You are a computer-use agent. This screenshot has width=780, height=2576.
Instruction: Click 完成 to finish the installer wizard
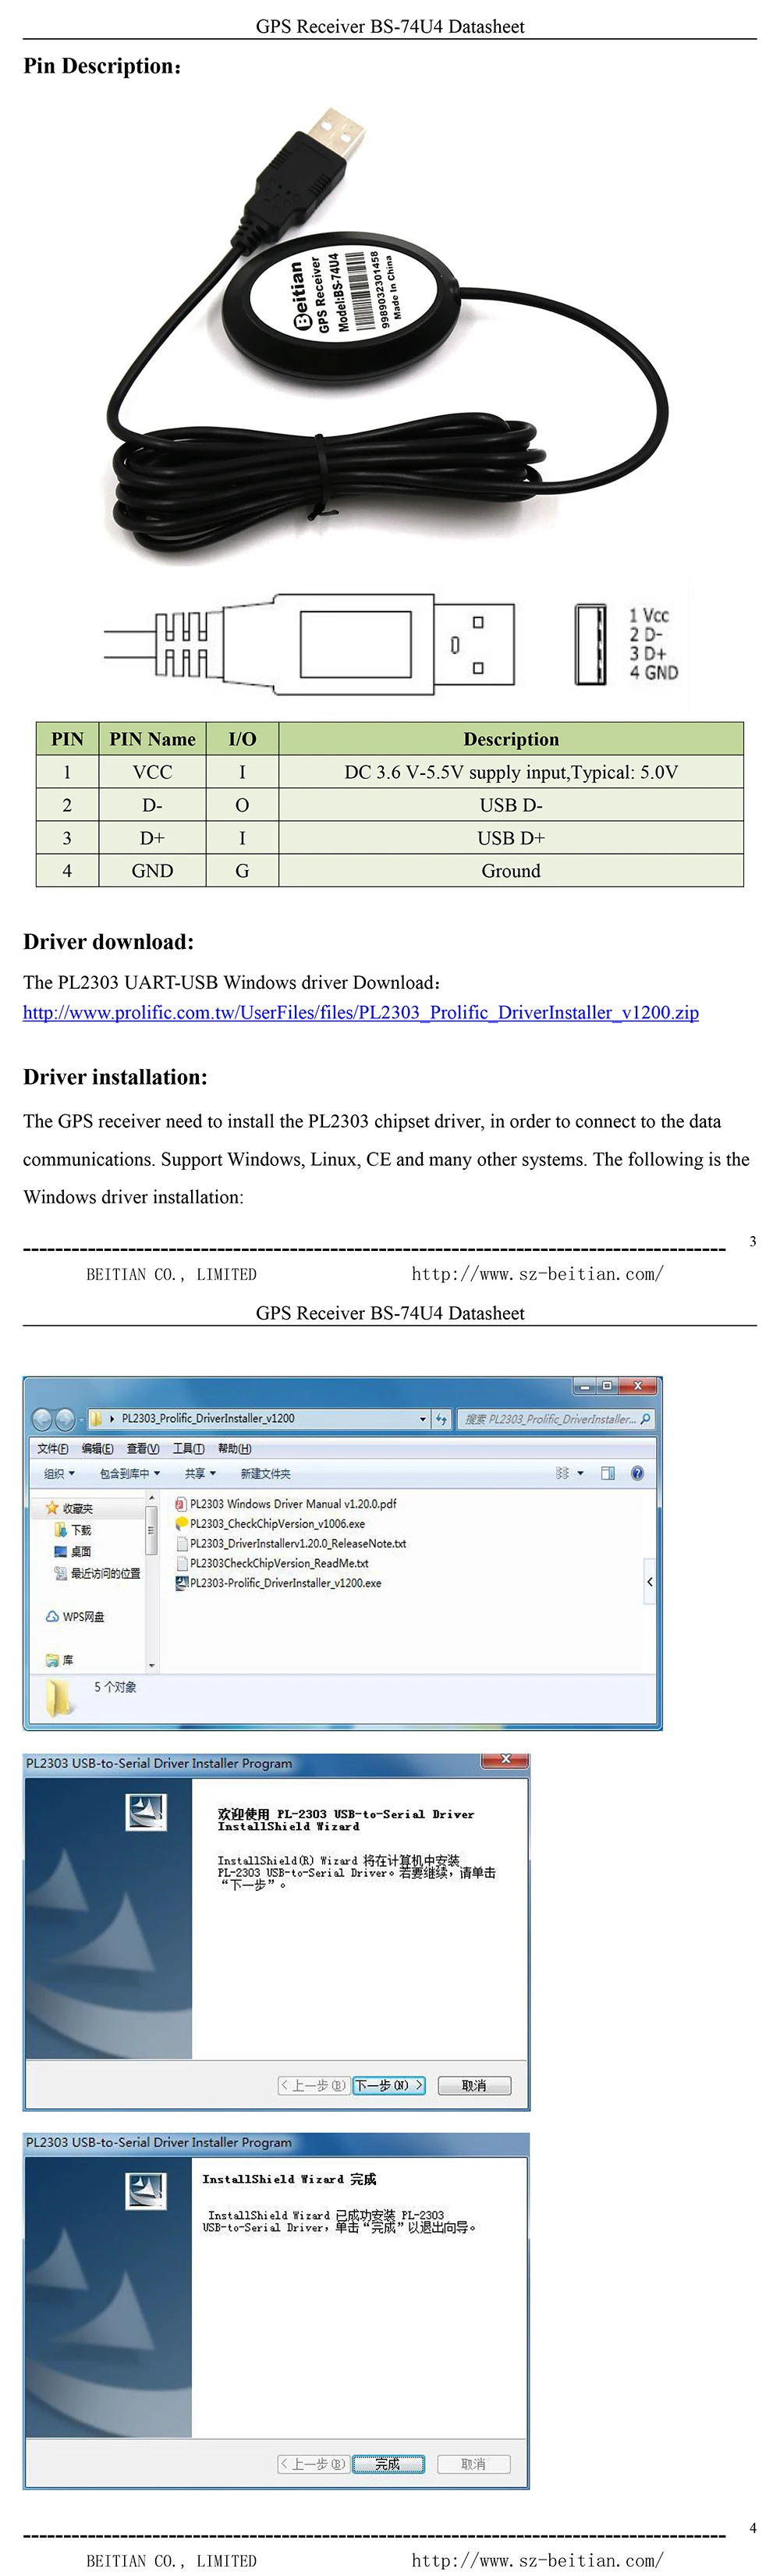coord(388,2464)
